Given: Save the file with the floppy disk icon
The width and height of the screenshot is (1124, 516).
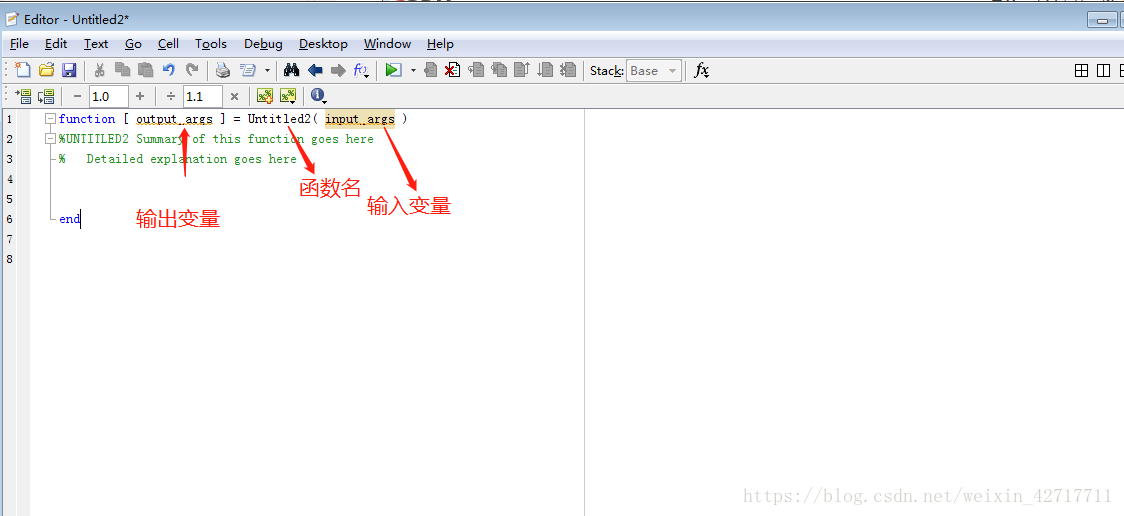Looking at the screenshot, I should (69, 70).
